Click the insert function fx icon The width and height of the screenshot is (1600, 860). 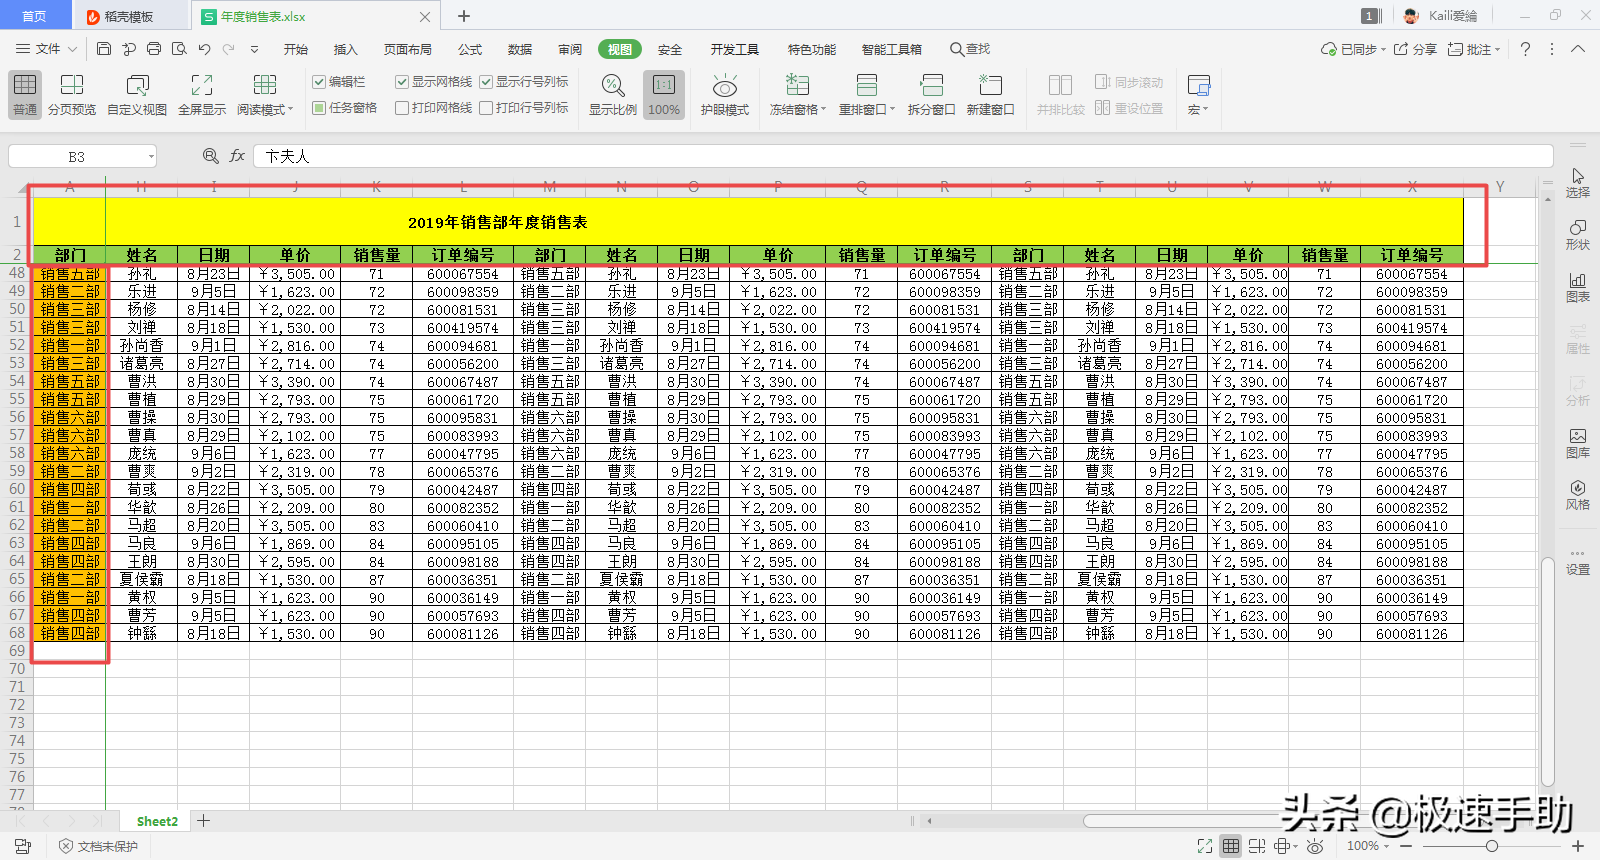[237, 156]
